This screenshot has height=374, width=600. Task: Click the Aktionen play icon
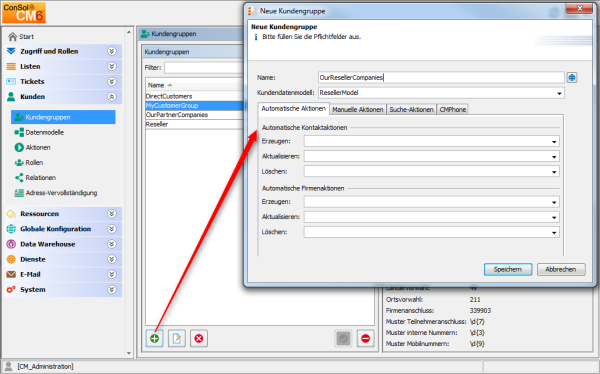coord(19,147)
